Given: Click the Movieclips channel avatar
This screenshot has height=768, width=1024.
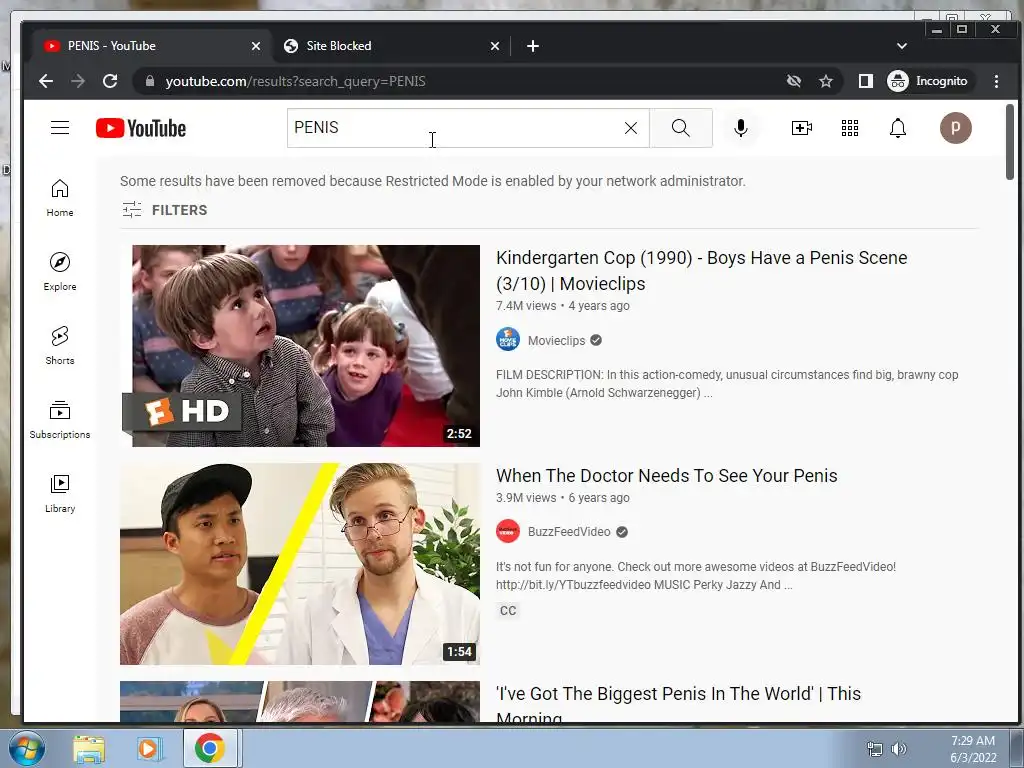Looking at the screenshot, I should 508,340.
